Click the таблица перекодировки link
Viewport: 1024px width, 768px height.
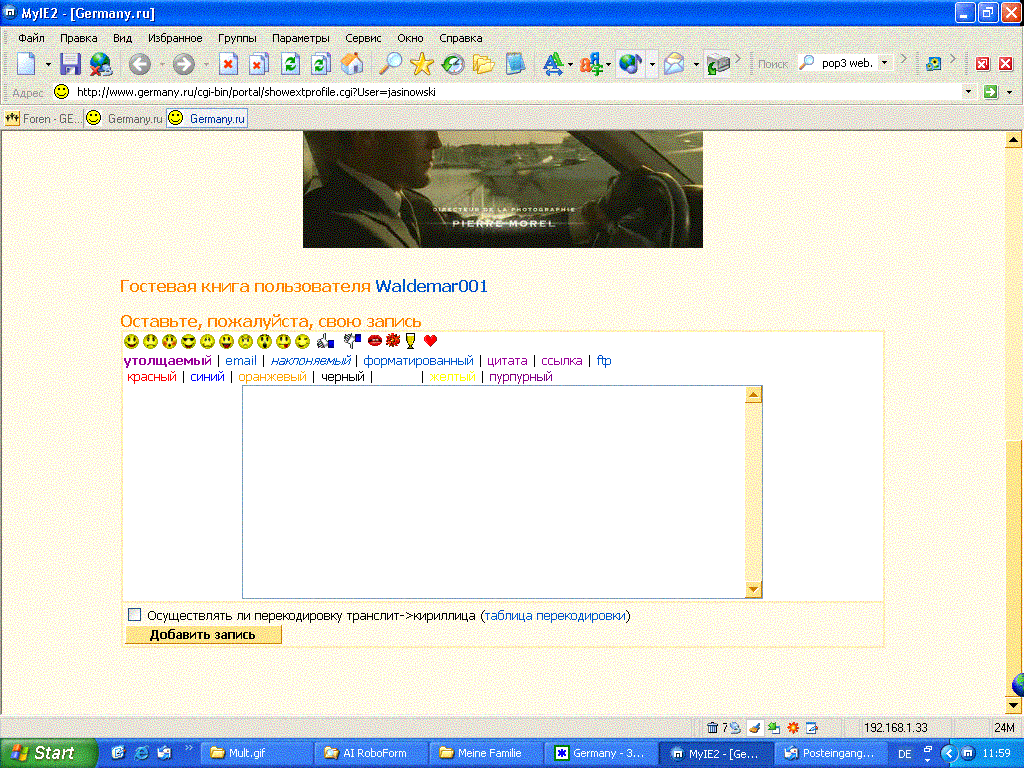555,615
